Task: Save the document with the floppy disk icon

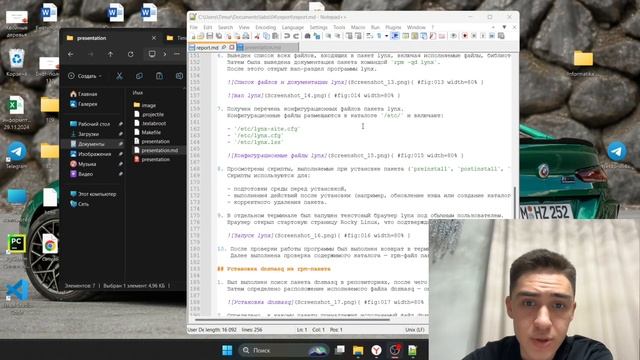Action: (210, 36)
